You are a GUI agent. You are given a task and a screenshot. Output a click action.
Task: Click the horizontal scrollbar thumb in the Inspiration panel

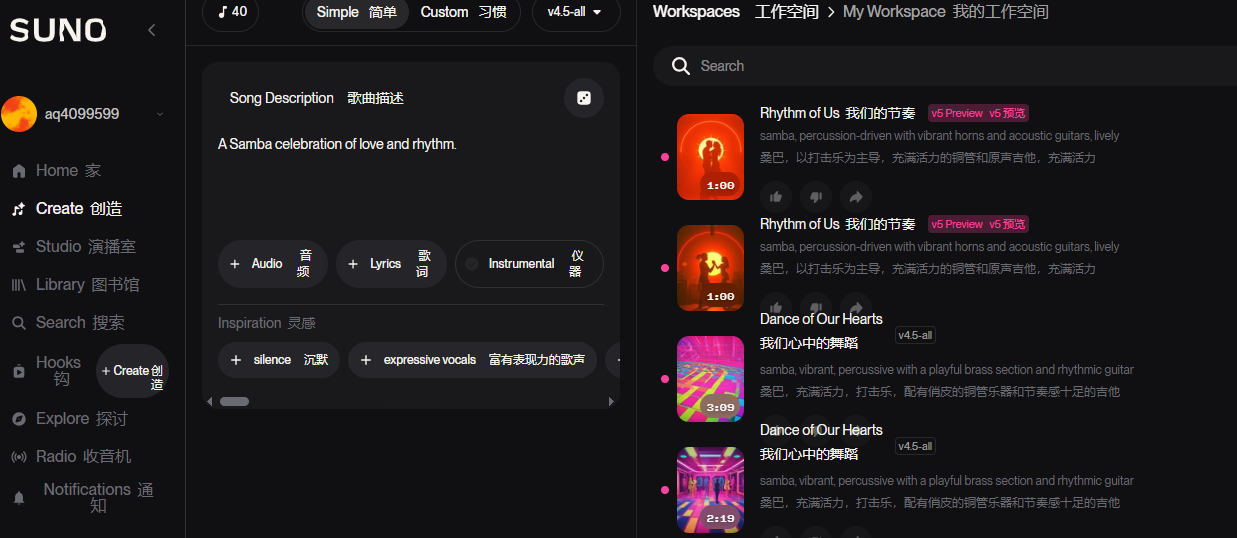pyautogui.click(x=234, y=401)
